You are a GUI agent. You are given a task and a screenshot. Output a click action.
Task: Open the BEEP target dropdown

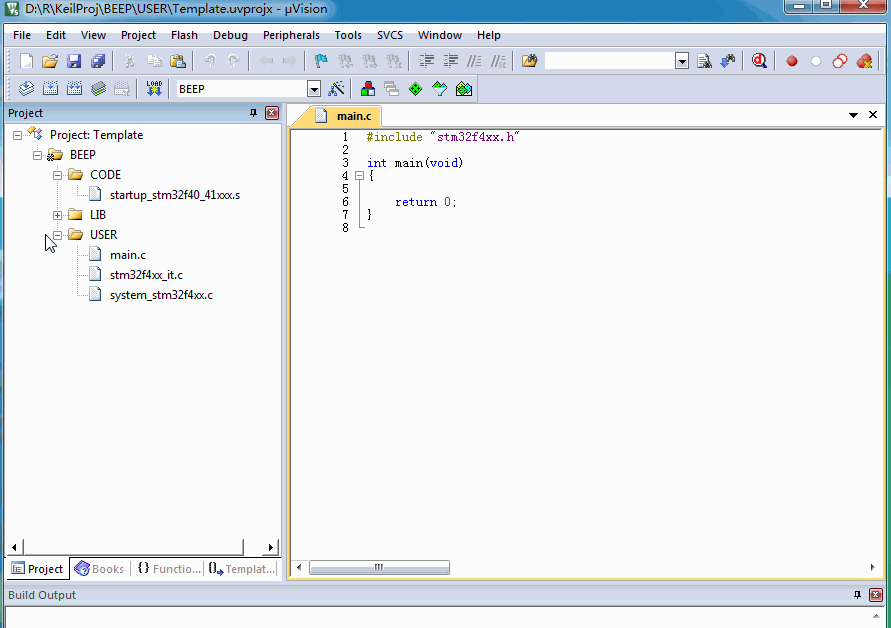pyautogui.click(x=314, y=89)
